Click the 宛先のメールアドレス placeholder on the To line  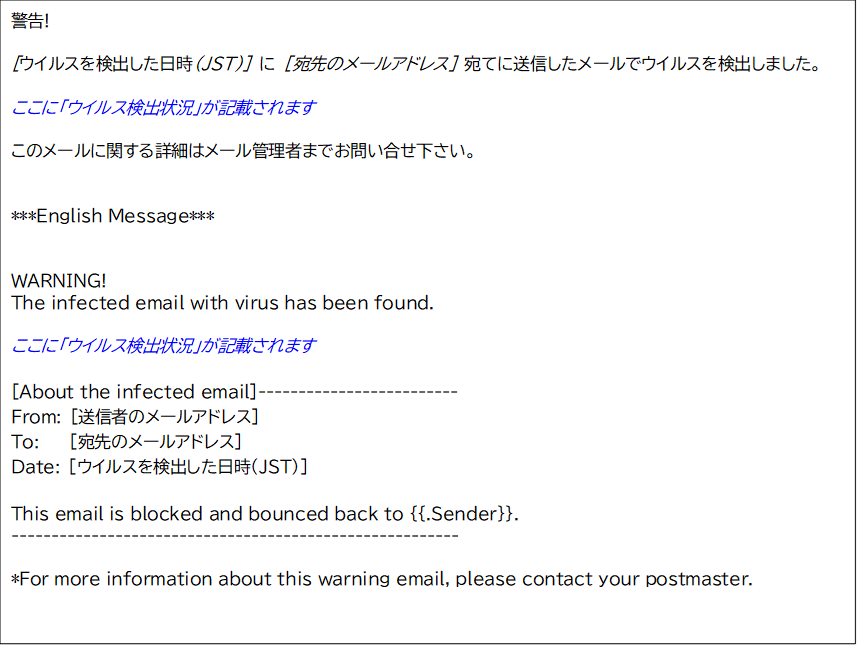click(156, 441)
